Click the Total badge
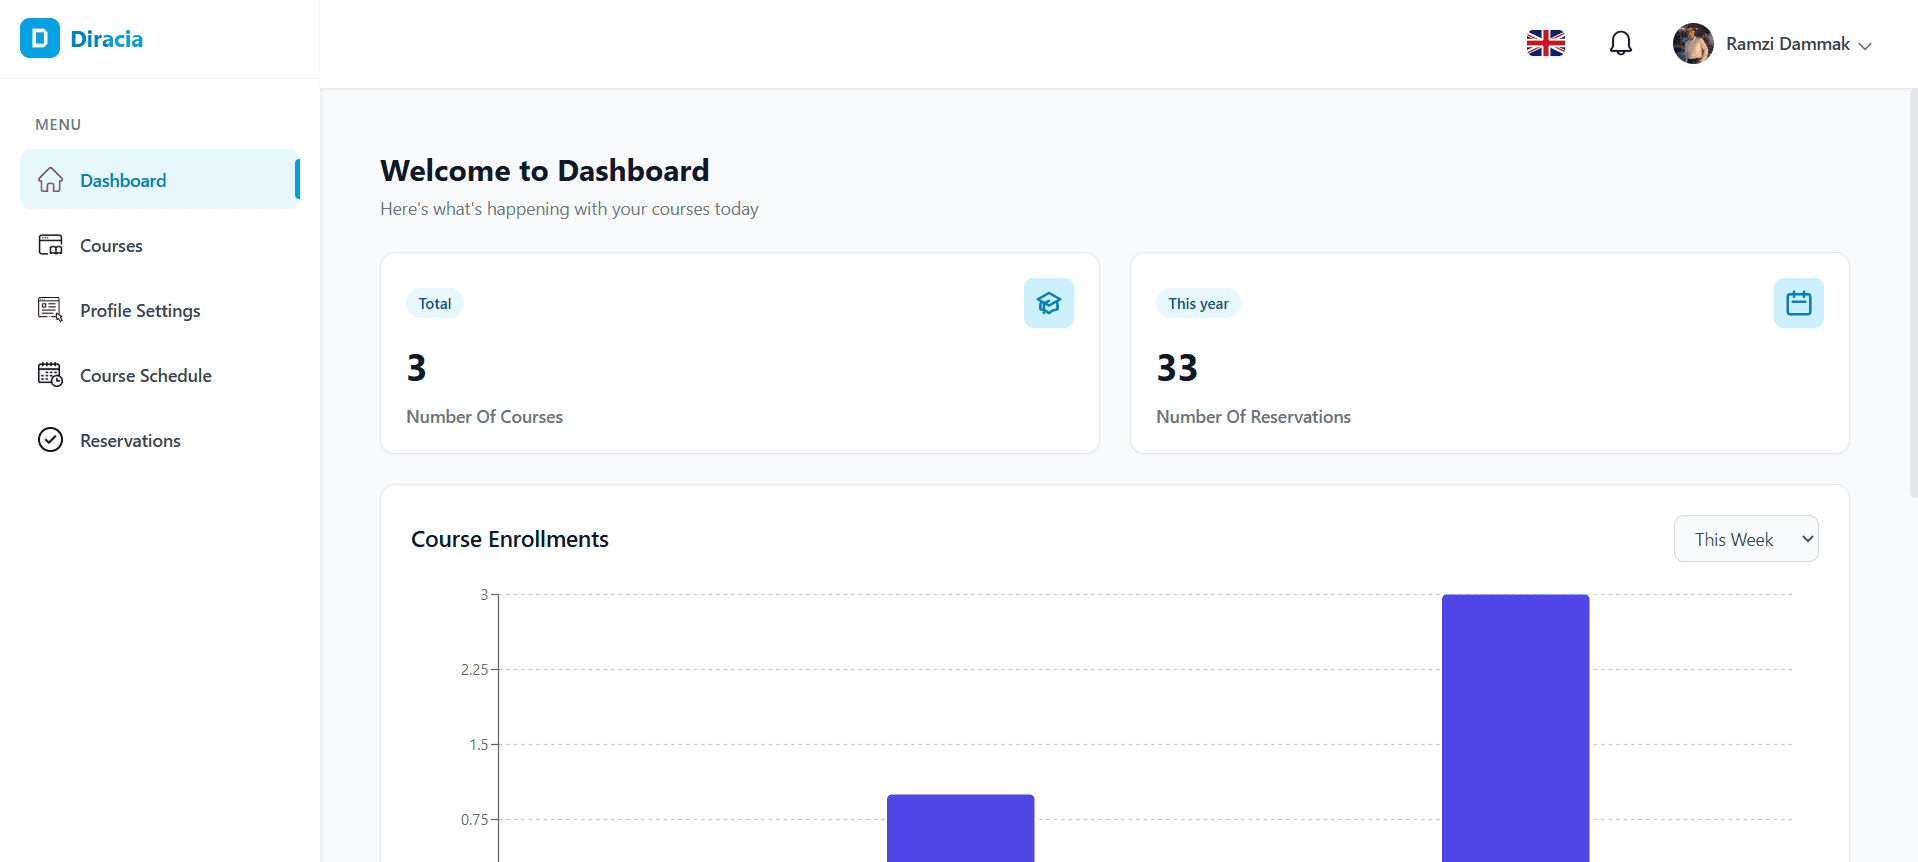Viewport: 1918px width, 862px height. tap(434, 303)
